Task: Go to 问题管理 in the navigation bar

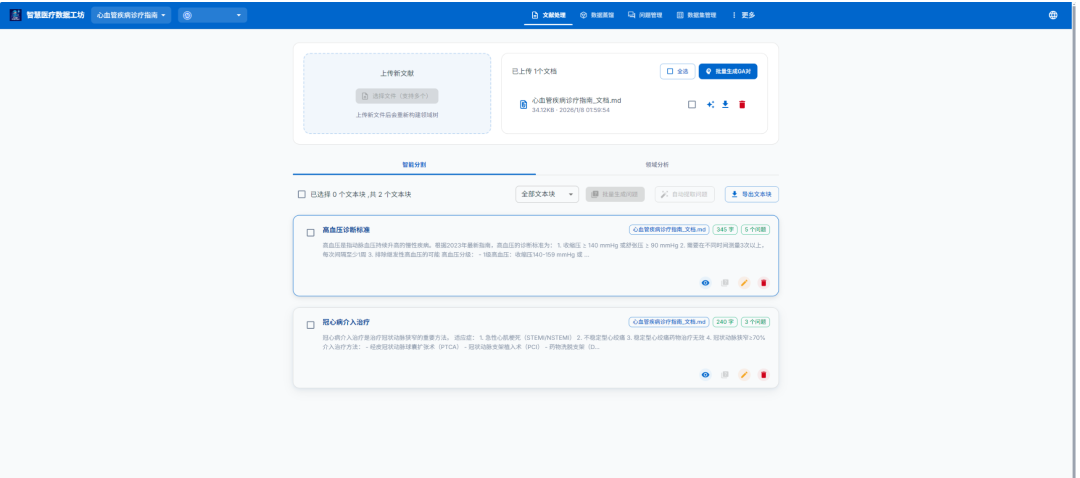Action: [x=645, y=15]
